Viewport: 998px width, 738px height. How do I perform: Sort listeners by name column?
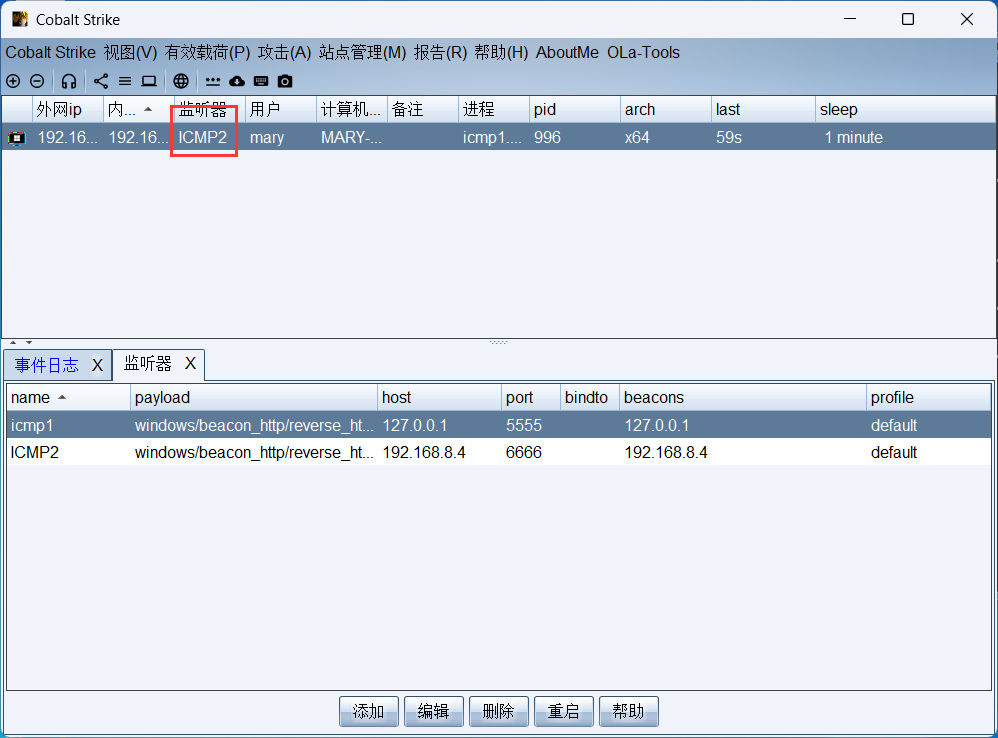pos(68,398)
